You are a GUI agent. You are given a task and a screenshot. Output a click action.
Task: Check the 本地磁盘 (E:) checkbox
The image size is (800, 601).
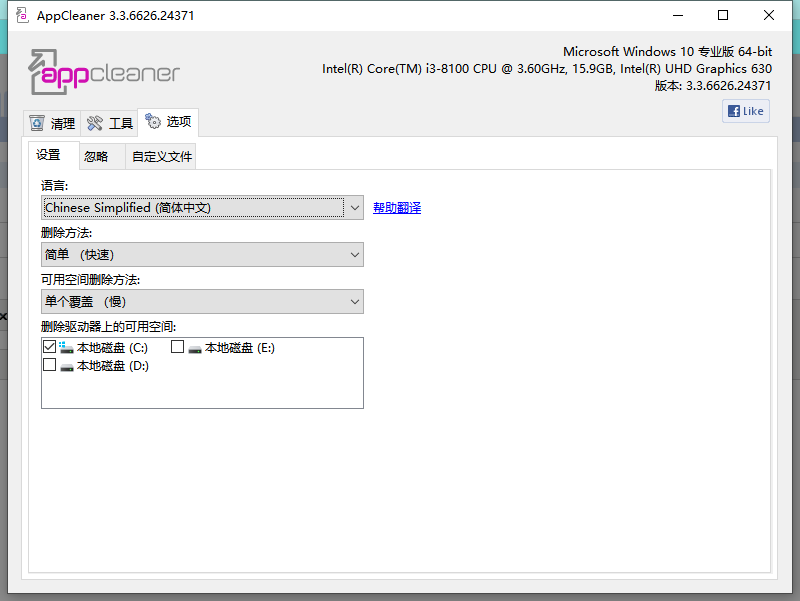(178, 347)
